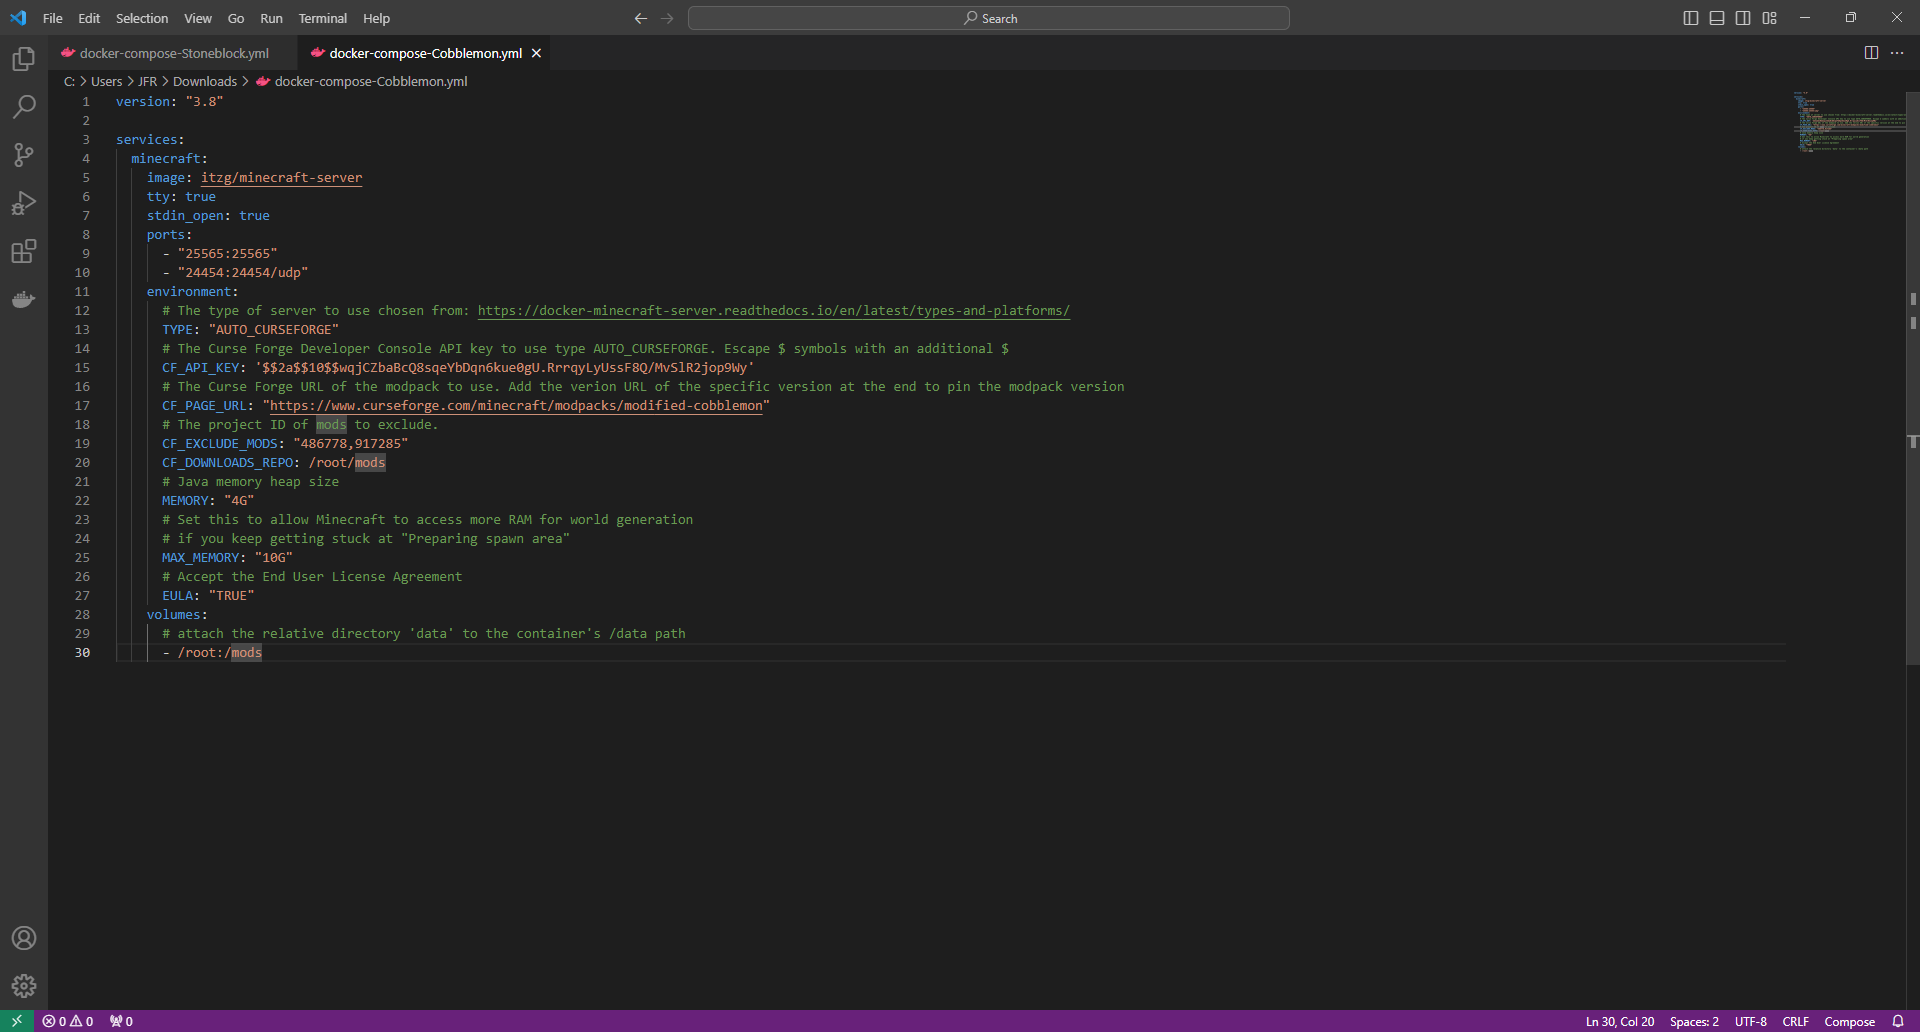Open the Explorer sidebar icon
The width and height of the screenshot is (1920, 1032).
(x=24, y=58)
